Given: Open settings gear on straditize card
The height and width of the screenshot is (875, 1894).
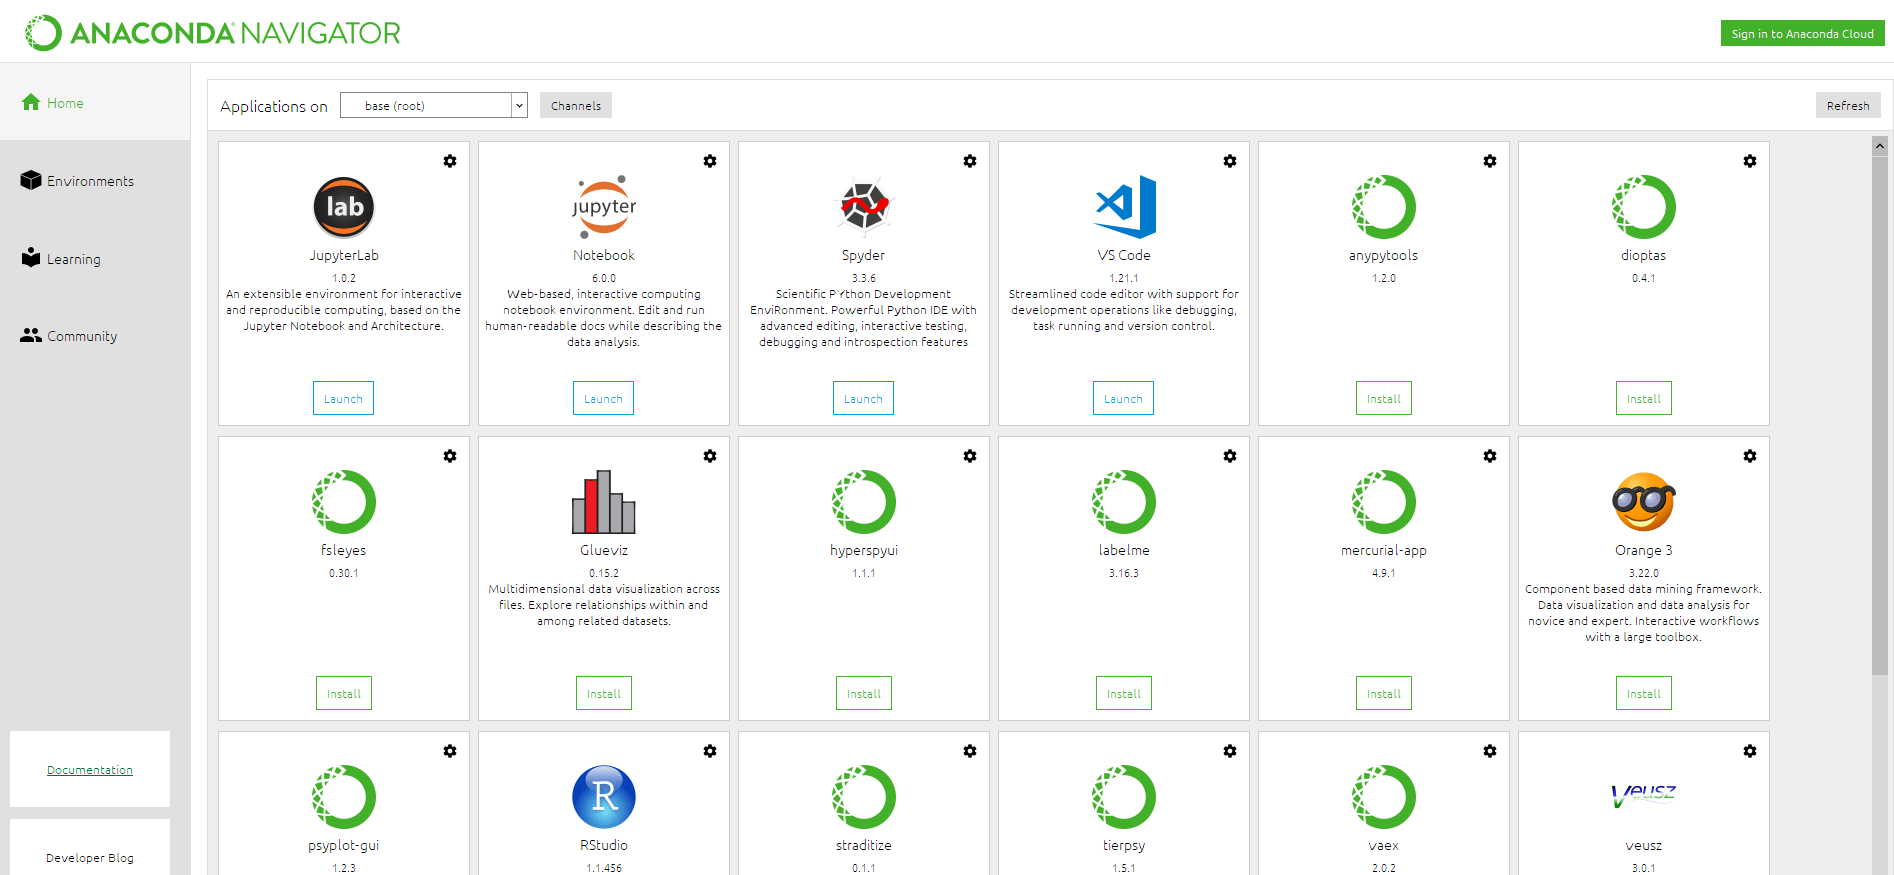Looking at the screenshot, I should coord(970,751).
